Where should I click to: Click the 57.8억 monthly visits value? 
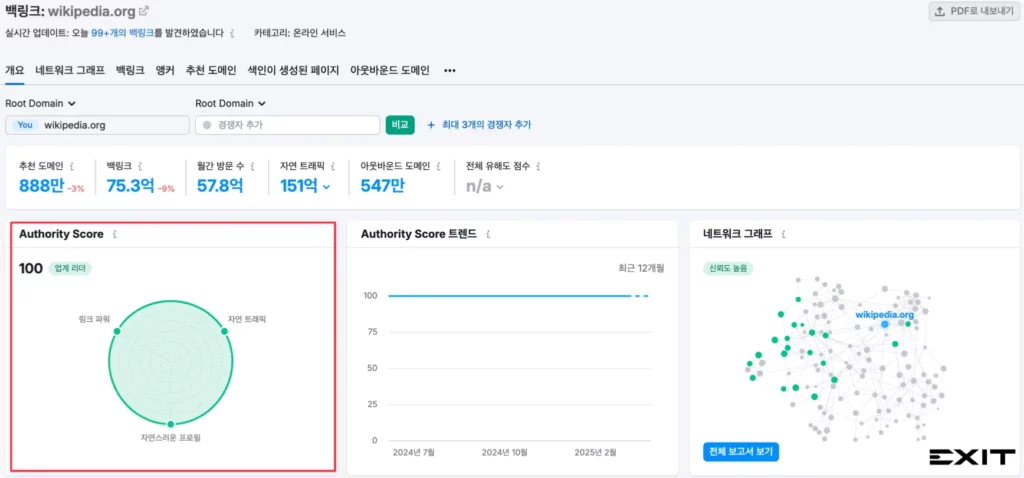tap(220, 186)
